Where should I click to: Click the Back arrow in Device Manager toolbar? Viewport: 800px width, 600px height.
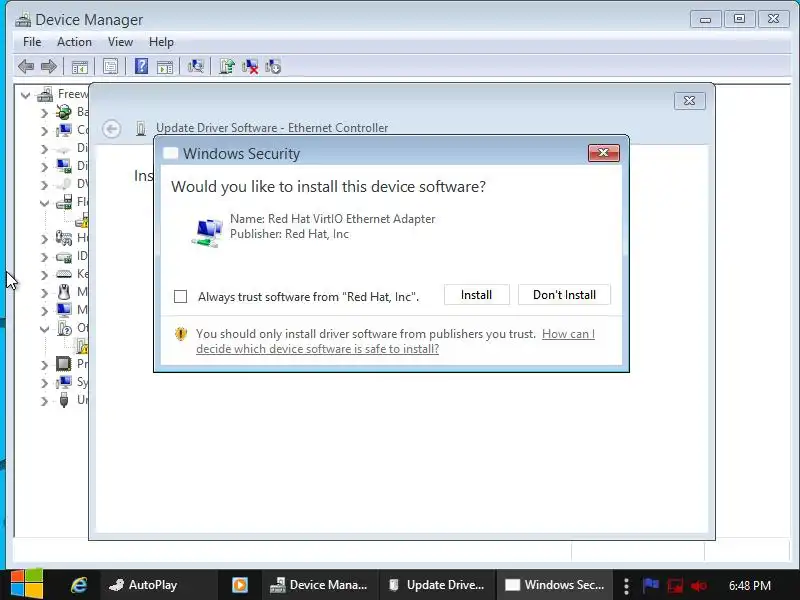(x=26, y=66)
